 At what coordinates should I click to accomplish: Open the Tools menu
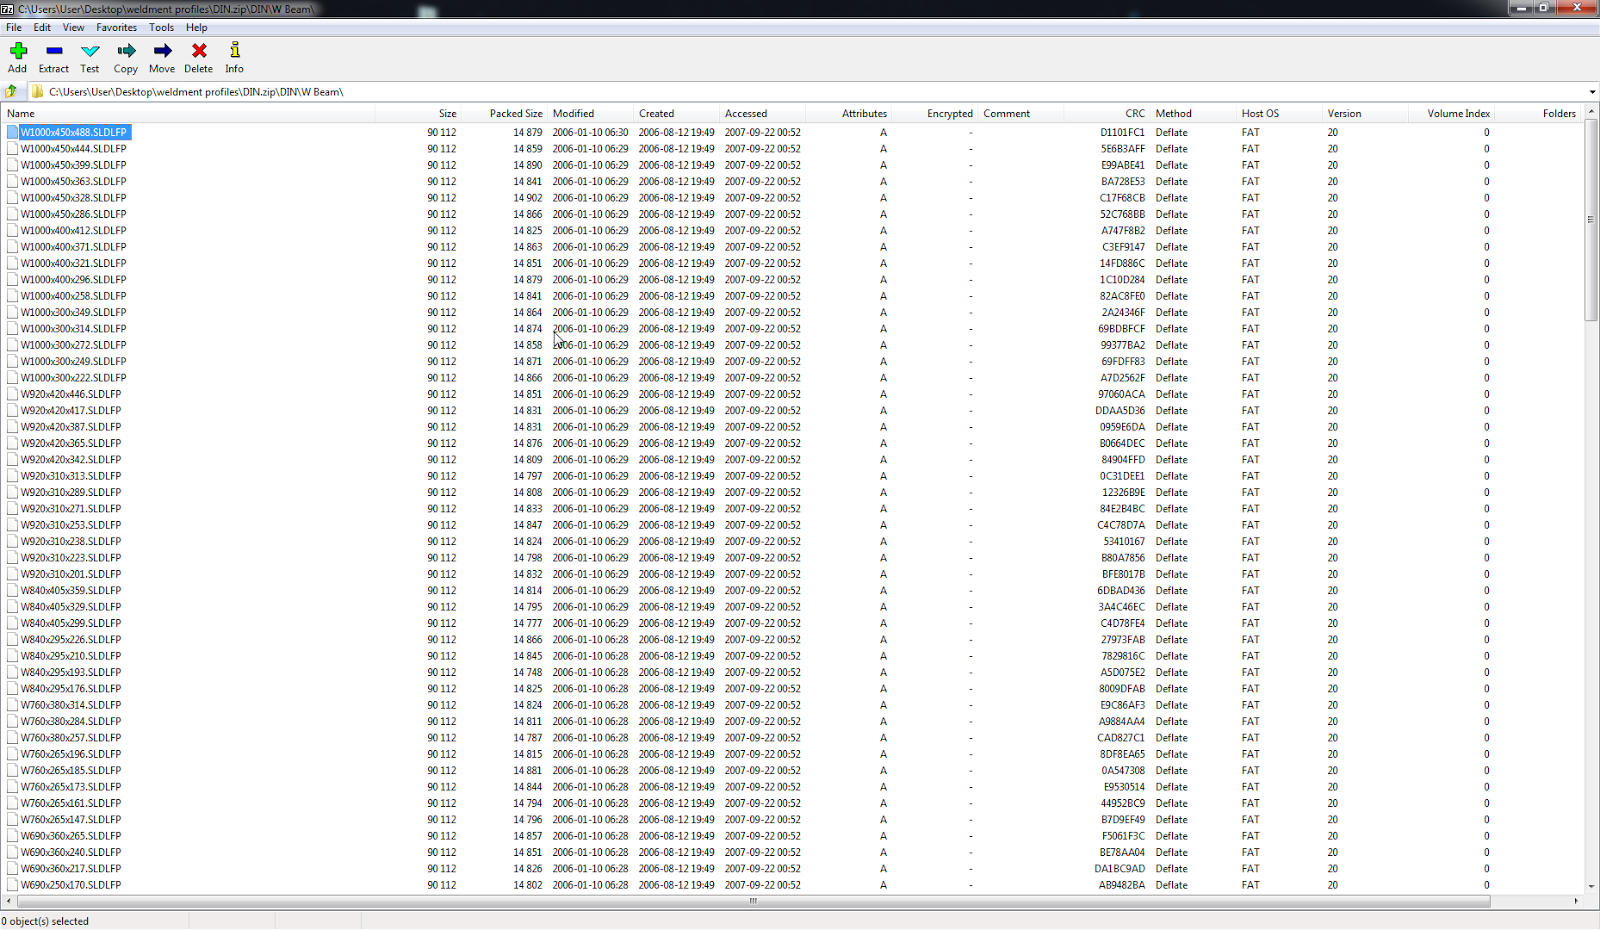[x=161, y=27]
